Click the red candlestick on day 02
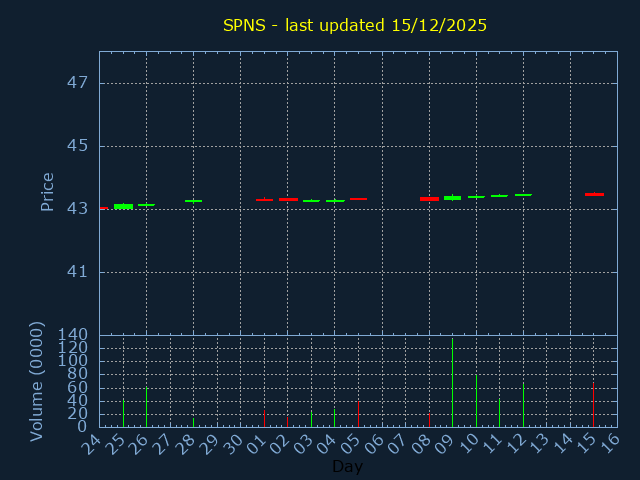The width and height of the screenshot is (640, 480). click(288, 199)
